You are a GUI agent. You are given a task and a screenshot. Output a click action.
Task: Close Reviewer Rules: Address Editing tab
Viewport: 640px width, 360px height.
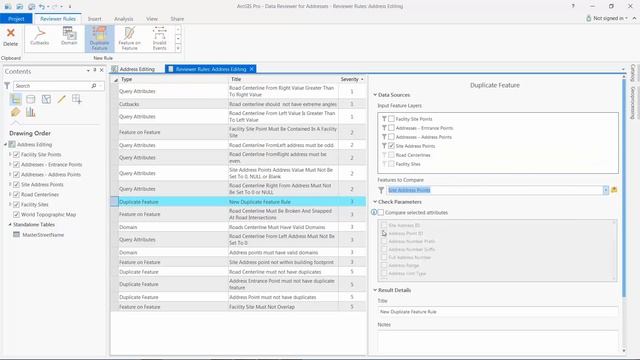coord(252,69)
